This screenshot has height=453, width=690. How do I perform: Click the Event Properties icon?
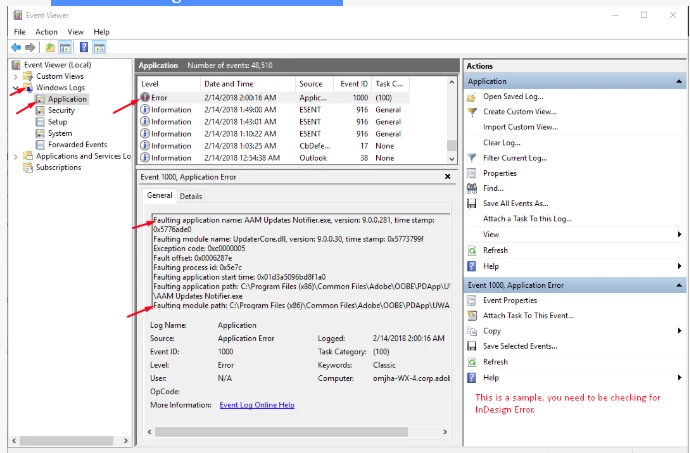tap(472, 300)
